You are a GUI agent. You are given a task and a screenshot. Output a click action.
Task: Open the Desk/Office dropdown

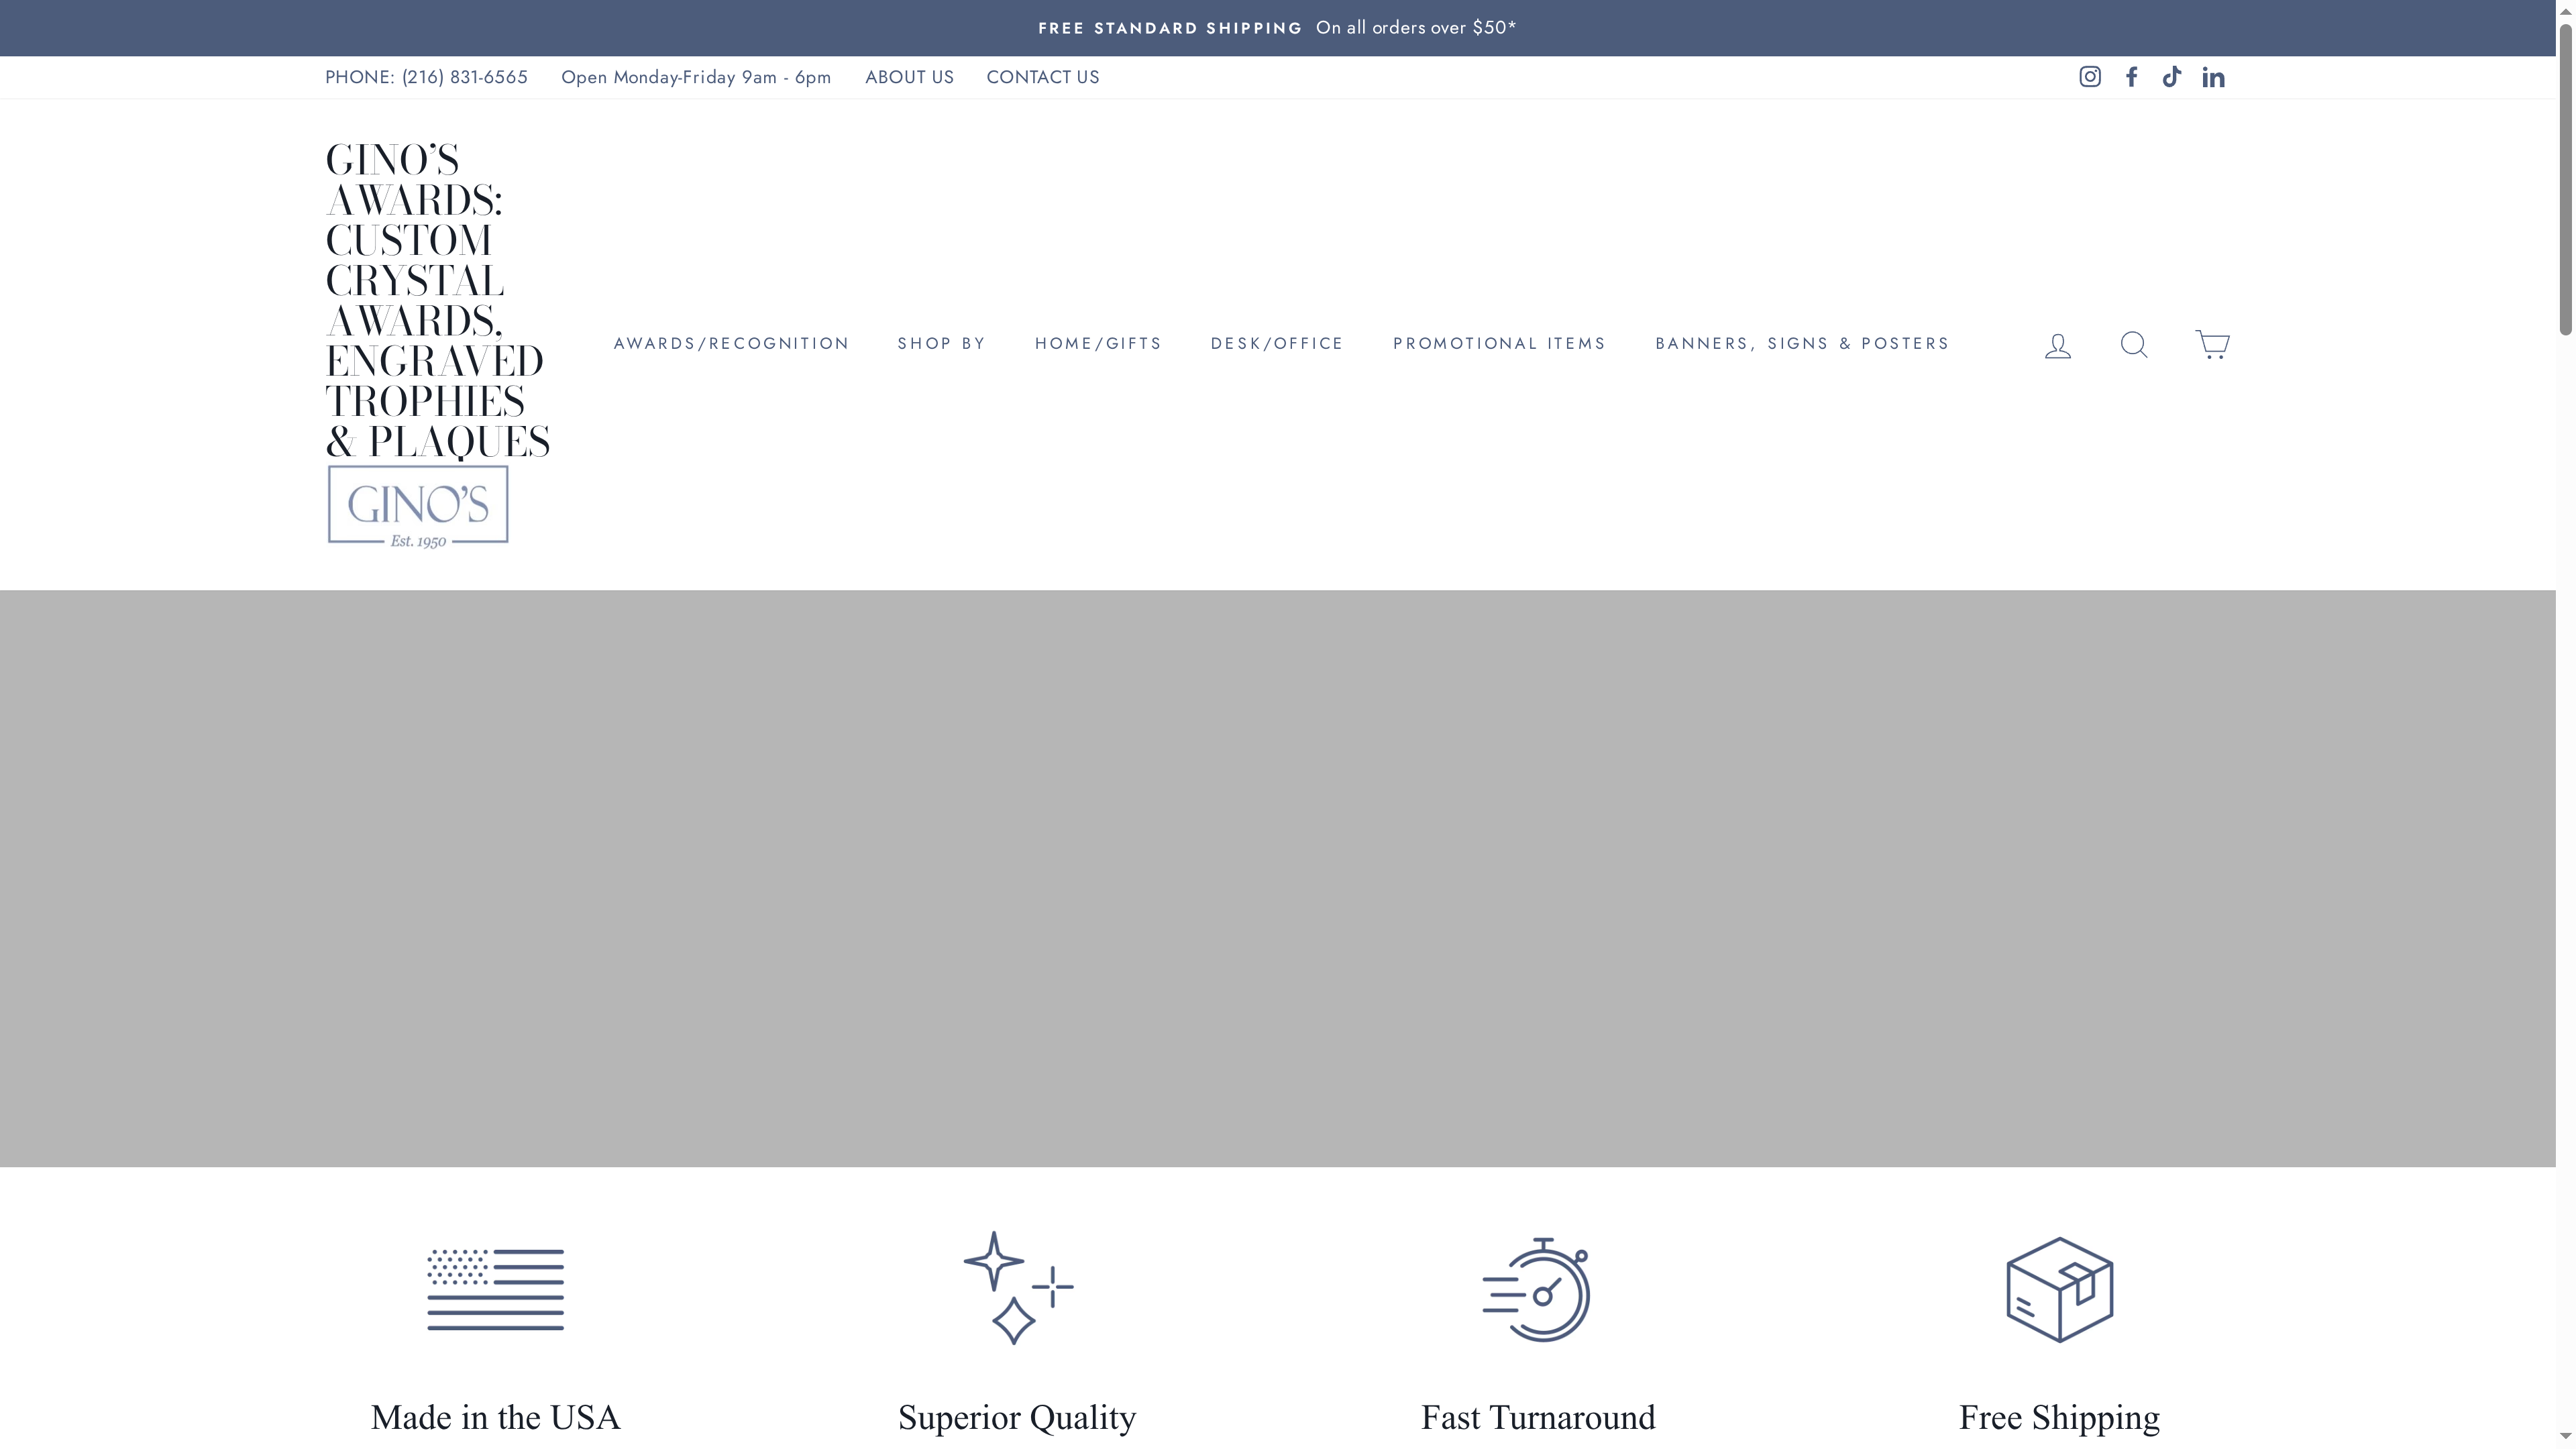pyautogui.click(x=1277, y=344)
